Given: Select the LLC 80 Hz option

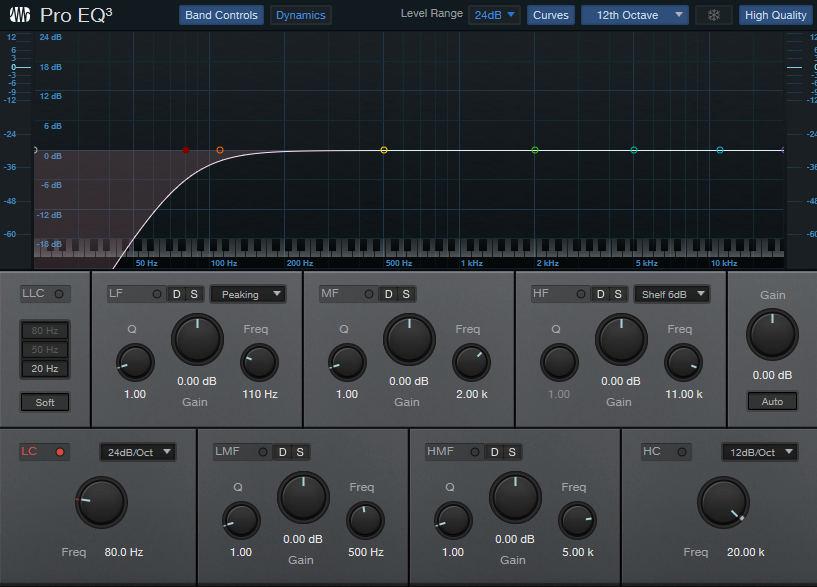Looking at the screenshot, I should (45, 330).
